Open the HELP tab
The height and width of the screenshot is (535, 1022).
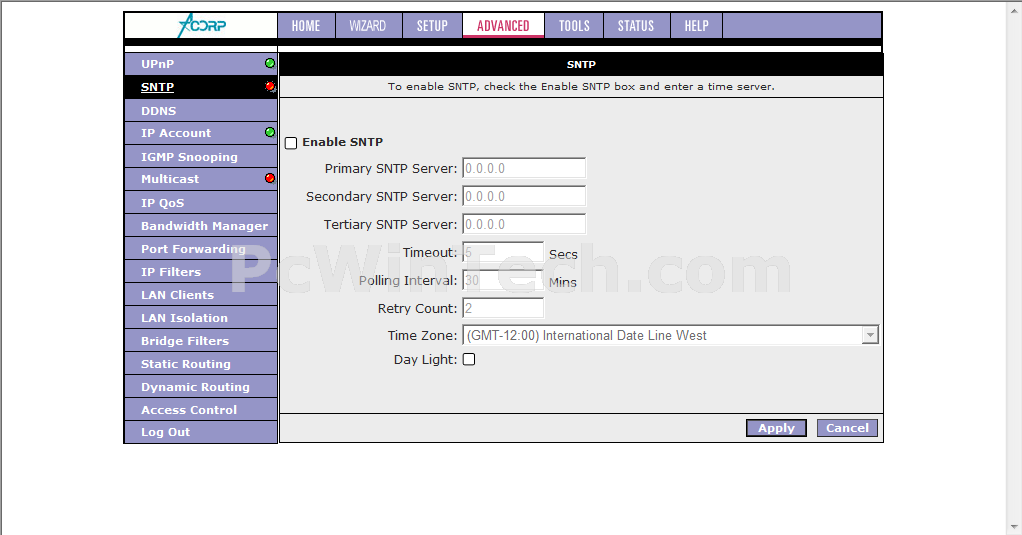(696, 25)
